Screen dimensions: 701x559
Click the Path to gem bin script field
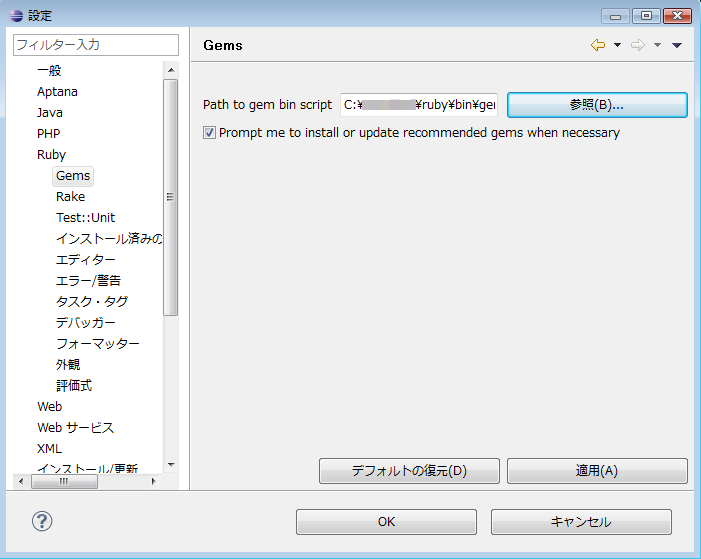tap(419, 105)
